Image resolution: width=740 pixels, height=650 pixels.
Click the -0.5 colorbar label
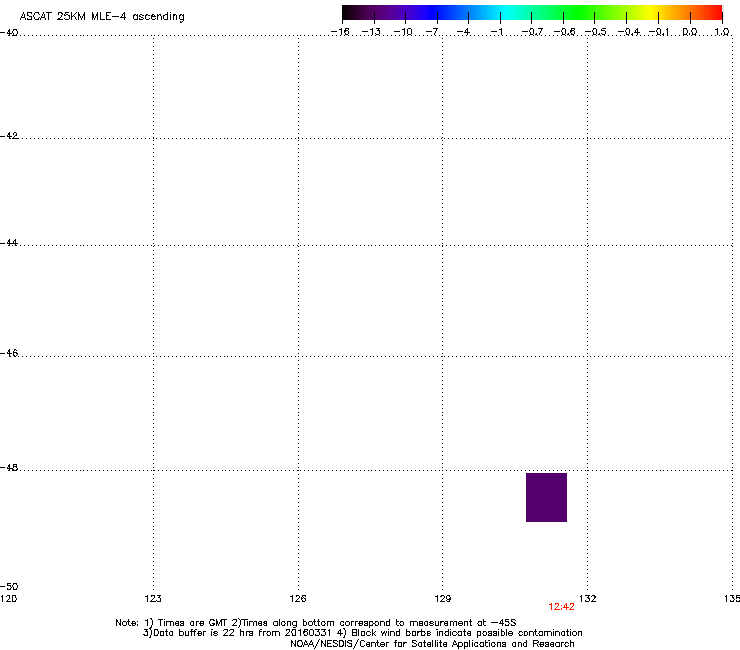pos(596,32)
